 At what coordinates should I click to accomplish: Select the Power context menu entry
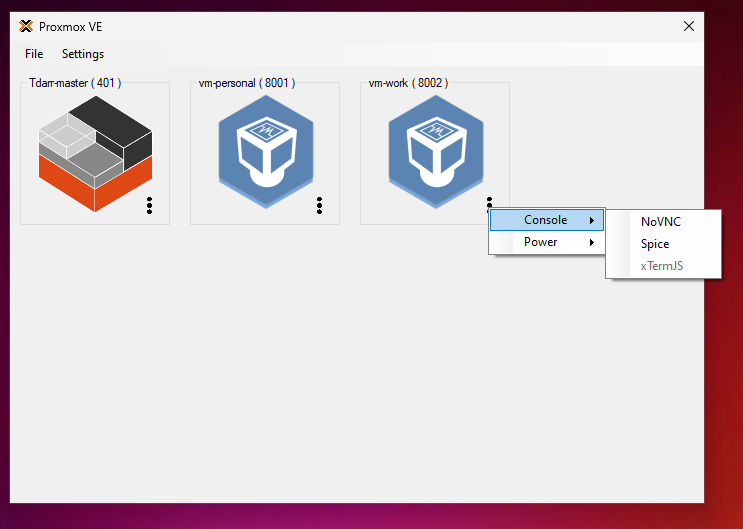[x=547, y=242]
